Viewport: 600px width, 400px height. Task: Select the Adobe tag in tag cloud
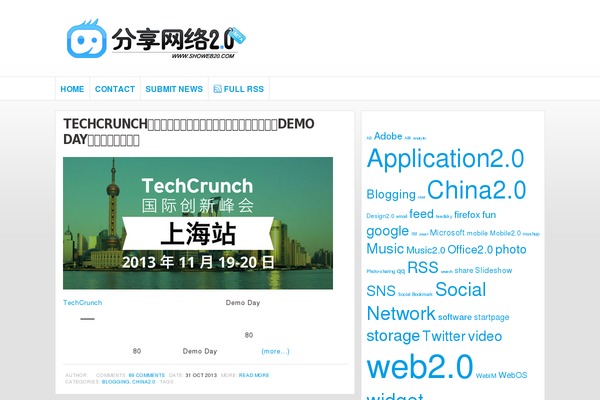[x=388, y=136]
